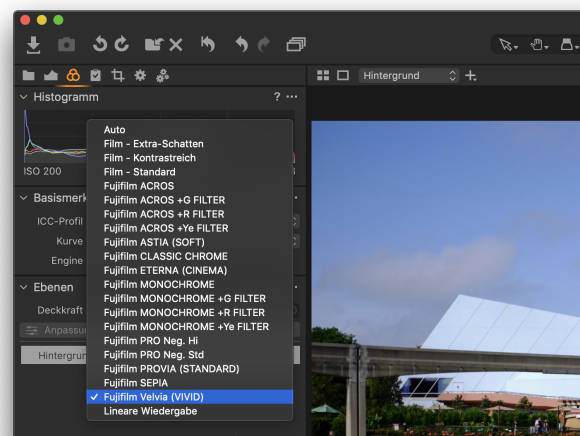Click the reset adjustments icon
Viewport: 580px width, 436px height.
(208, 44)
